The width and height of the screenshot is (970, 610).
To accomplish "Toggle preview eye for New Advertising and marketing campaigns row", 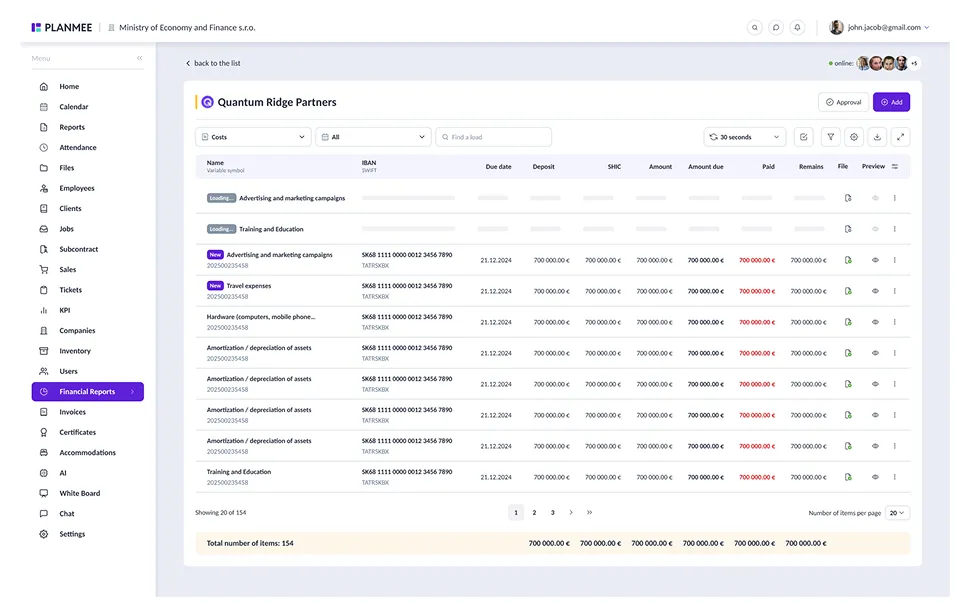I will 875,260.
